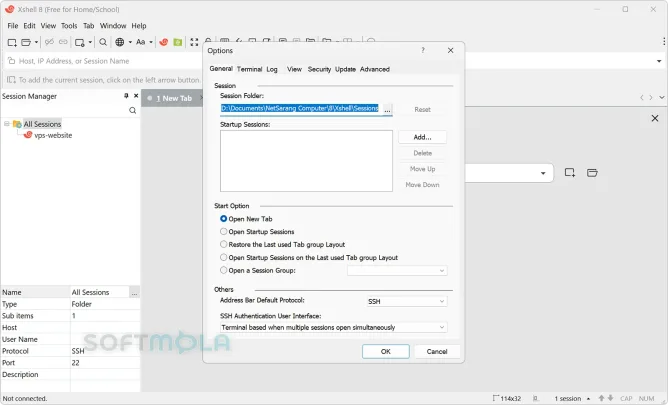Click the Session Folder path field

click(x=299, y=109)
